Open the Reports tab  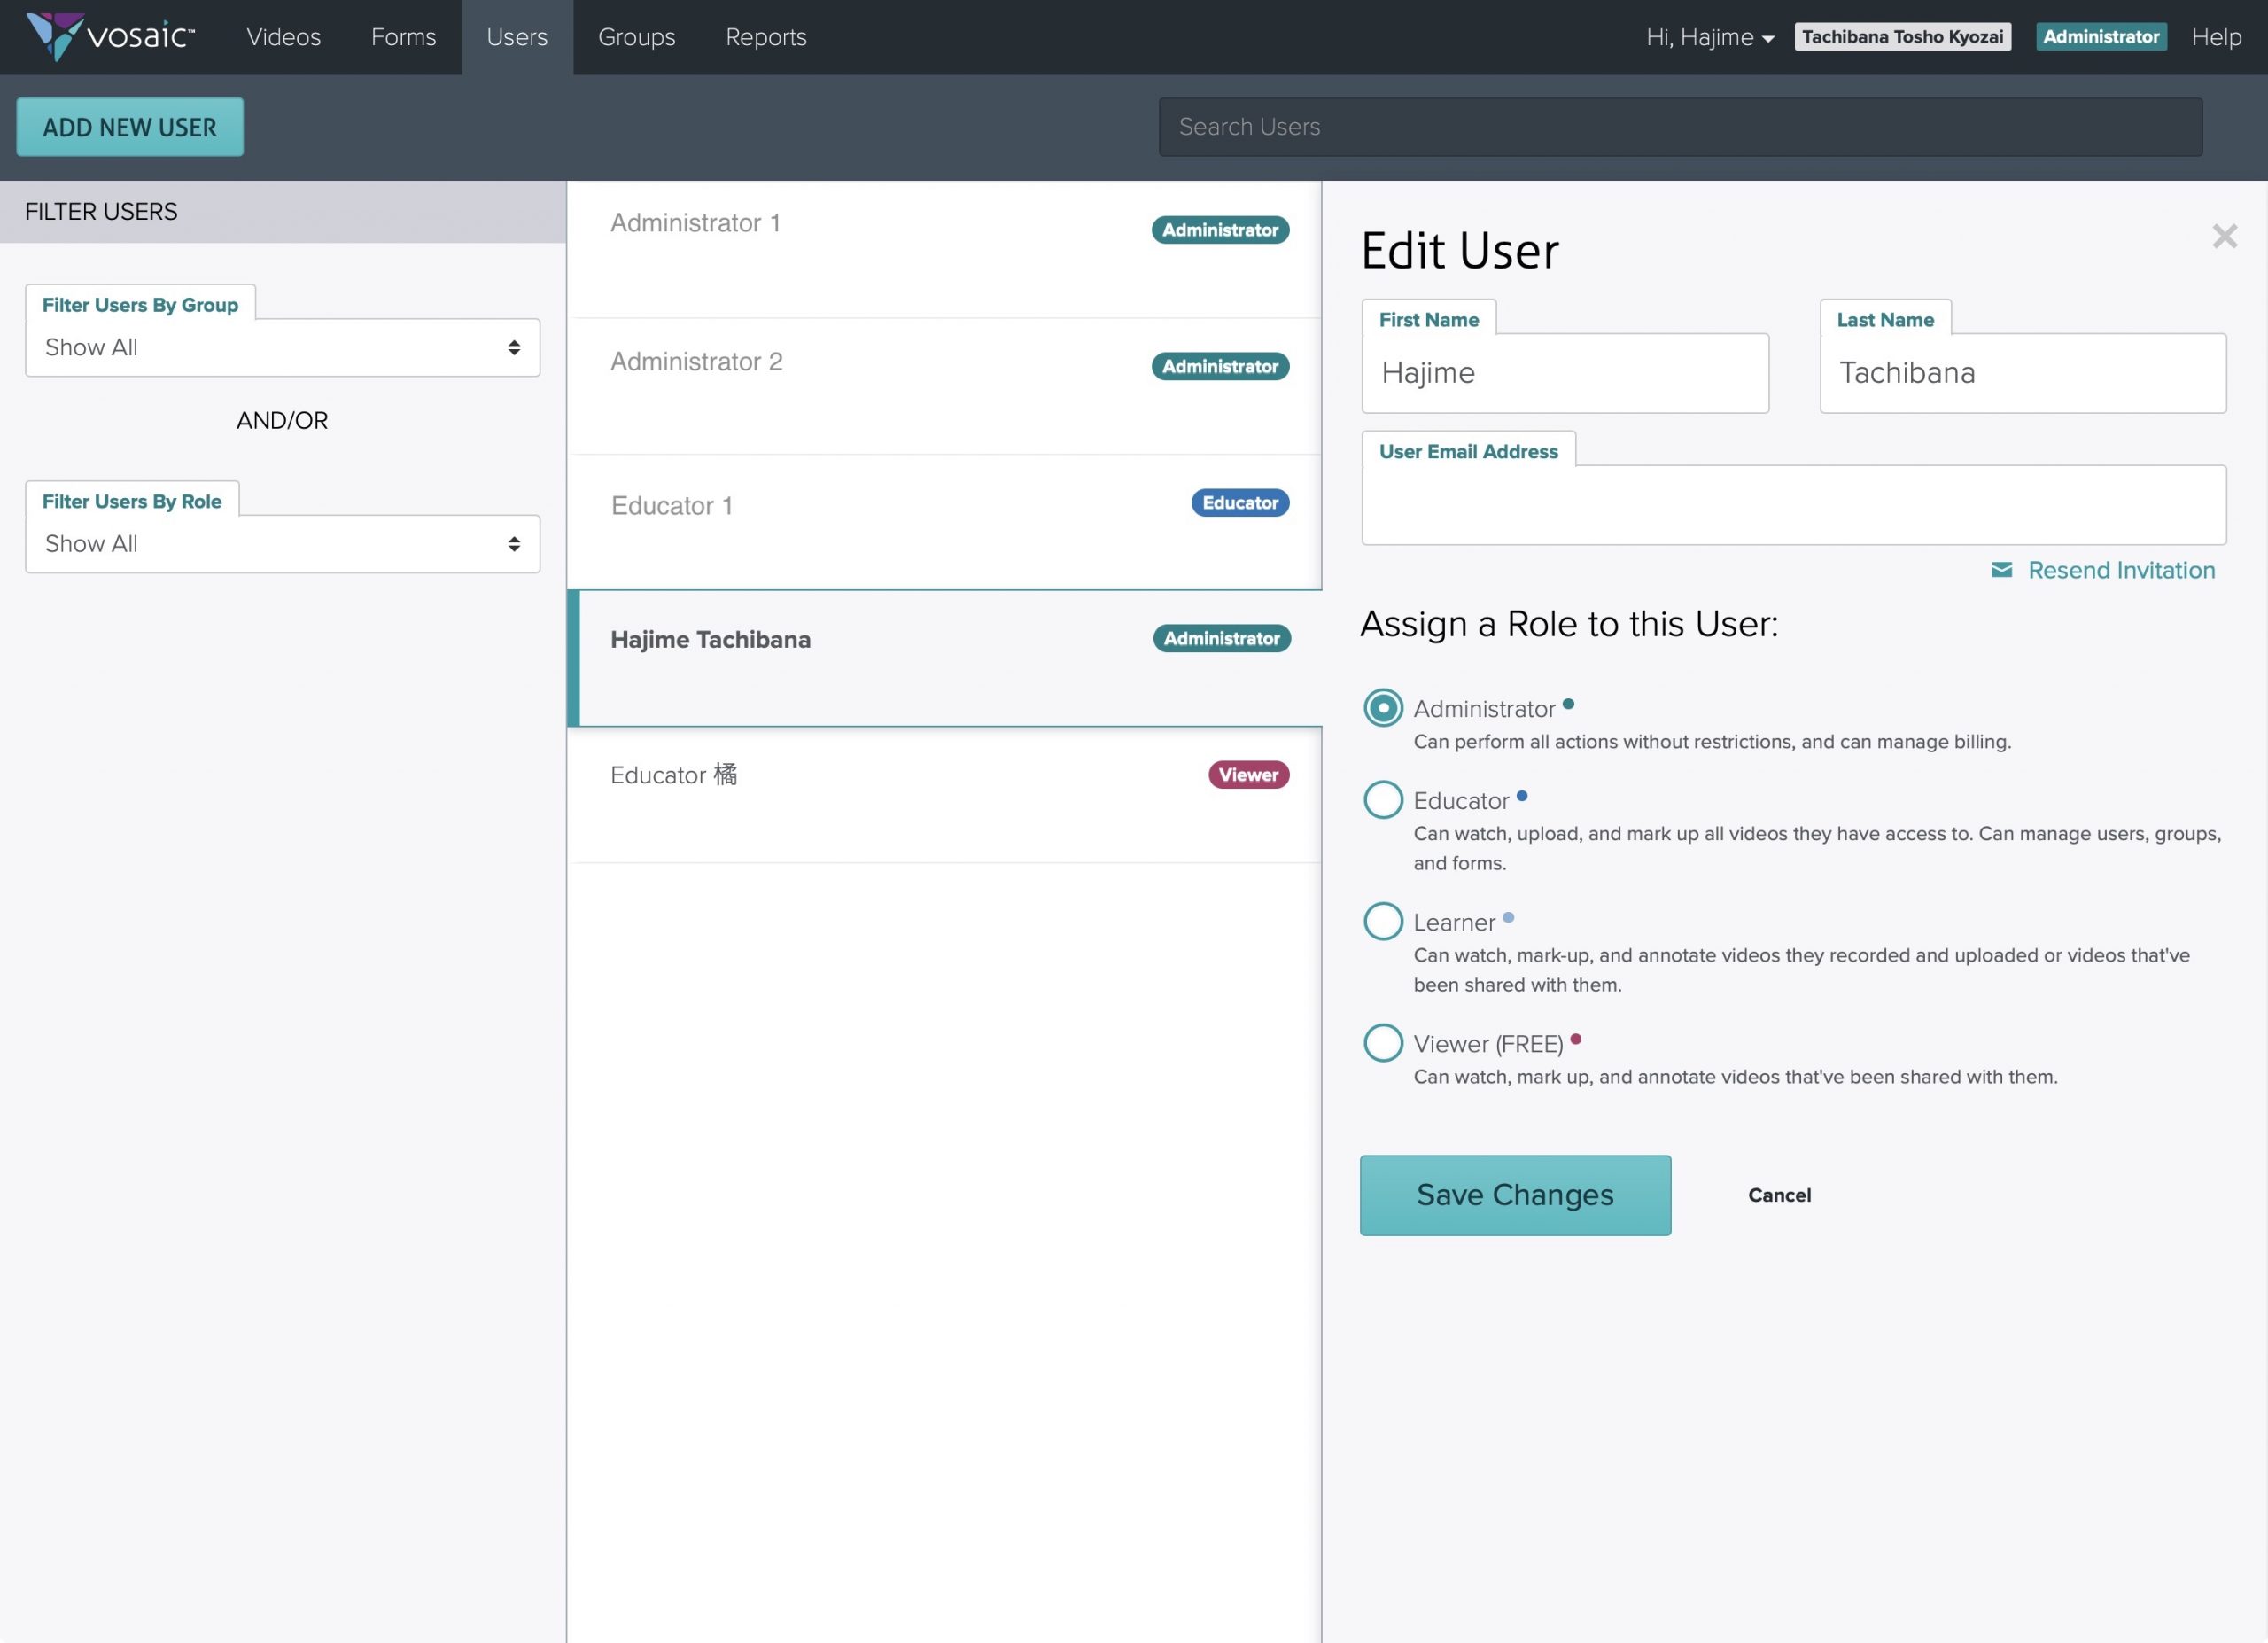(766, 37)
